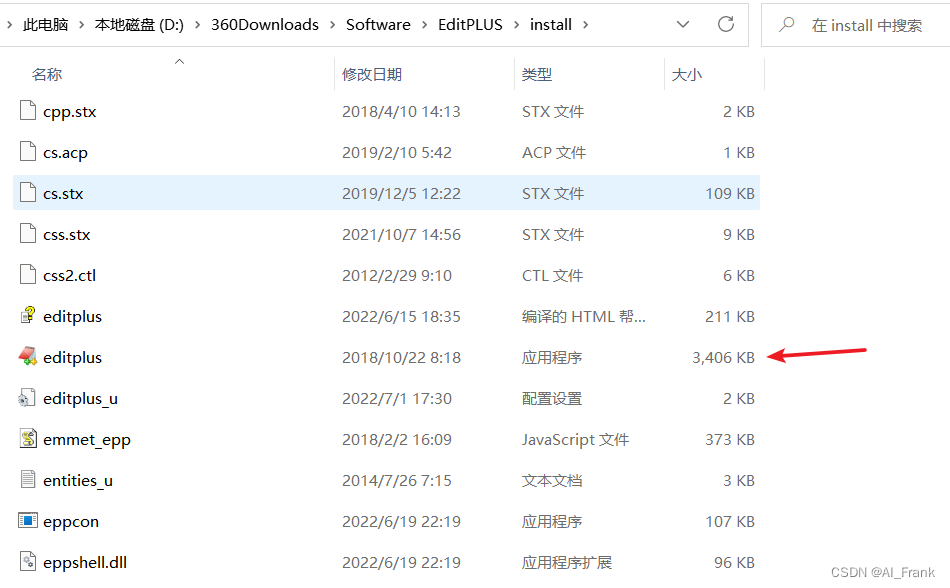The image size is (950, 588).
Task: Click the eppcon application icon
Action: pyautogui.click(x=28, y=521)
